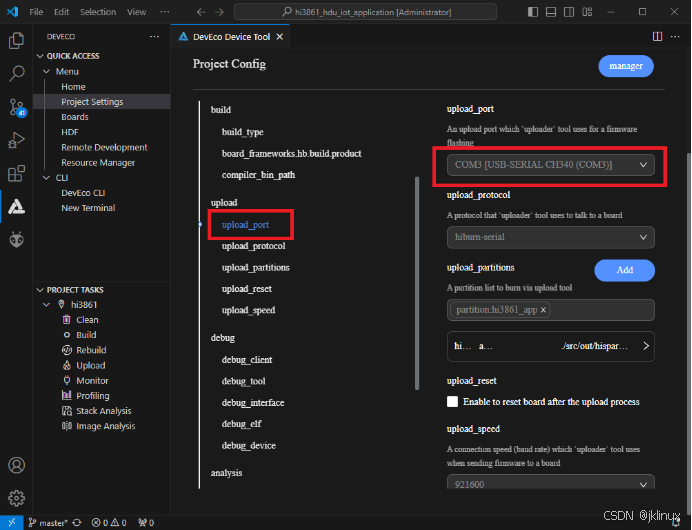Go to upload_protocol setting link
Image resolution: width=692 pixels, height=530 pixels.
point(254,246)
